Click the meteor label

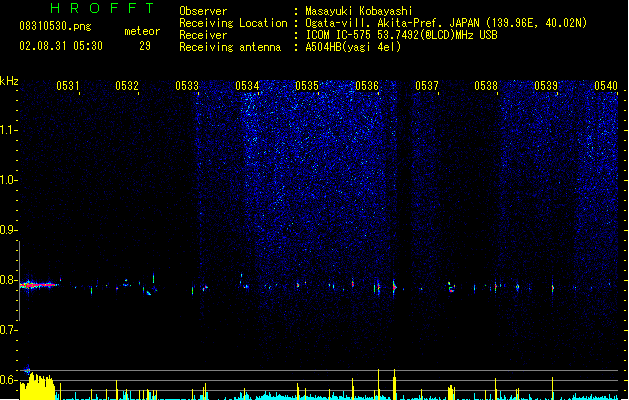pos(142,31)
